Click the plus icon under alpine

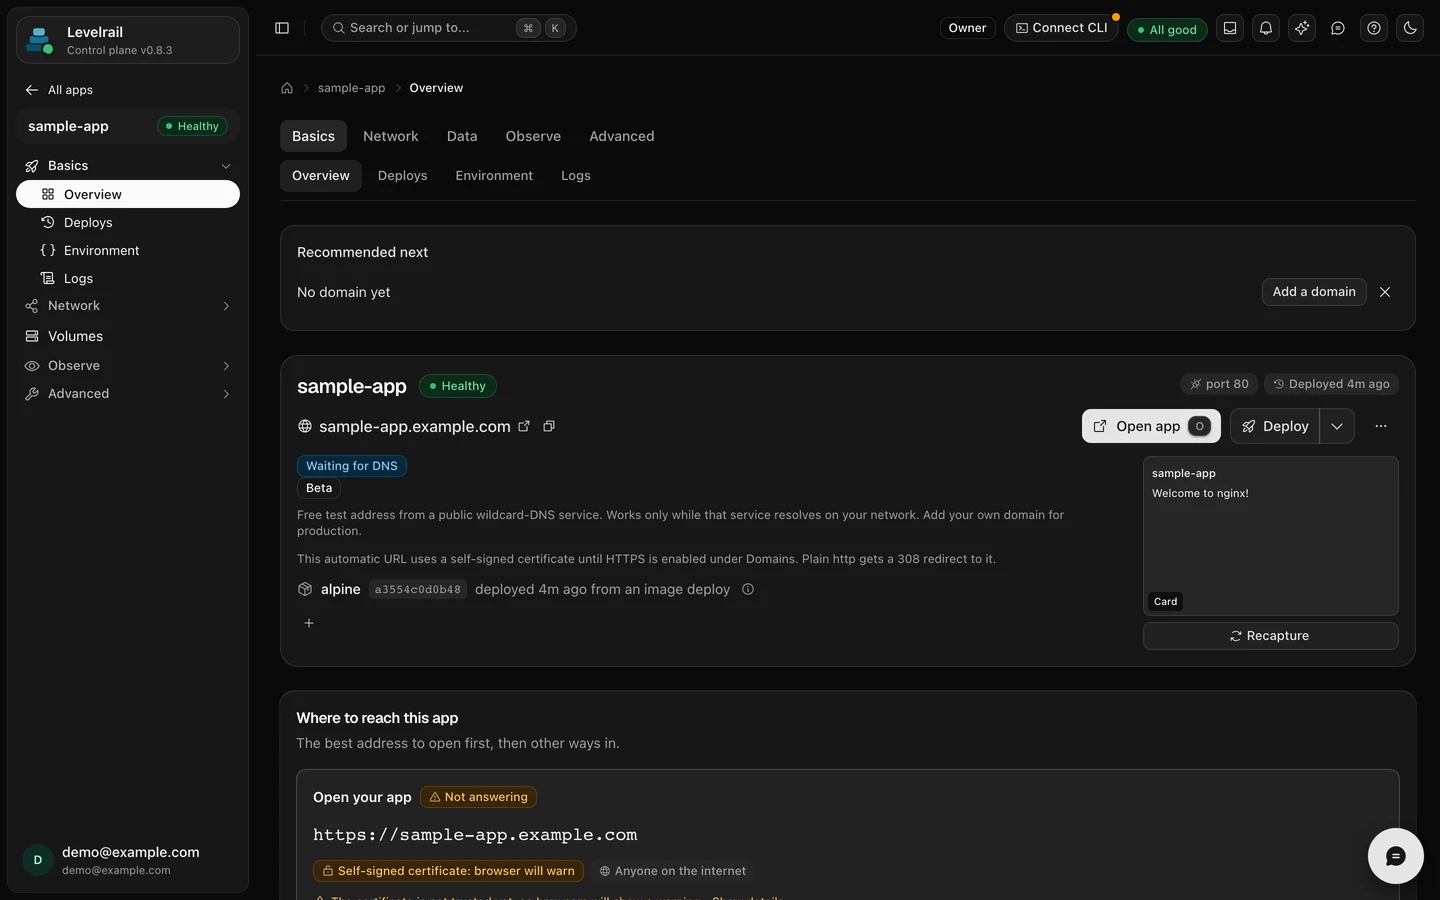309,623
